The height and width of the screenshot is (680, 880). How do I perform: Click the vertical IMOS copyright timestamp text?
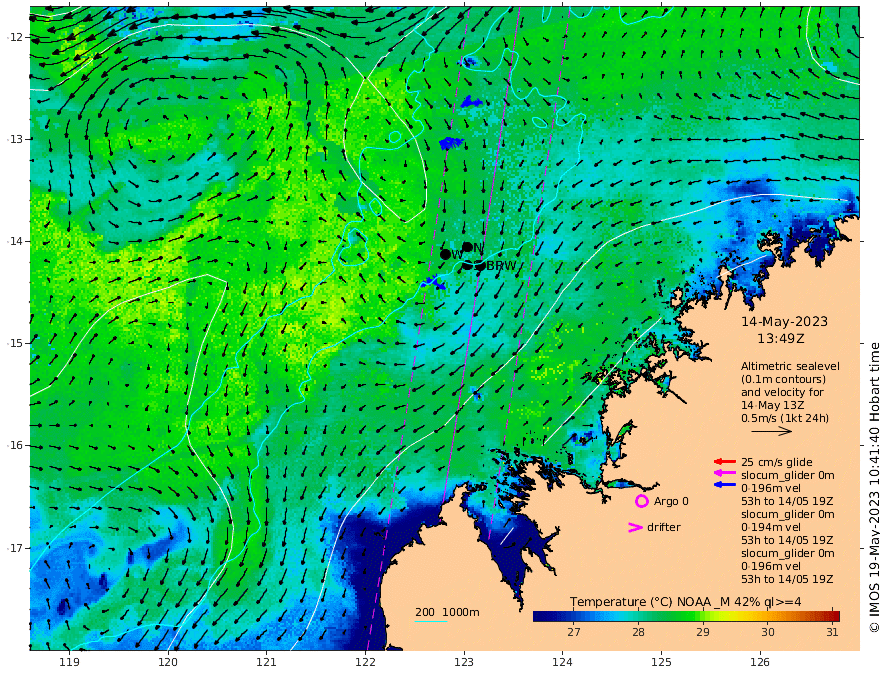pyautogui.click(x=873, y=488)
